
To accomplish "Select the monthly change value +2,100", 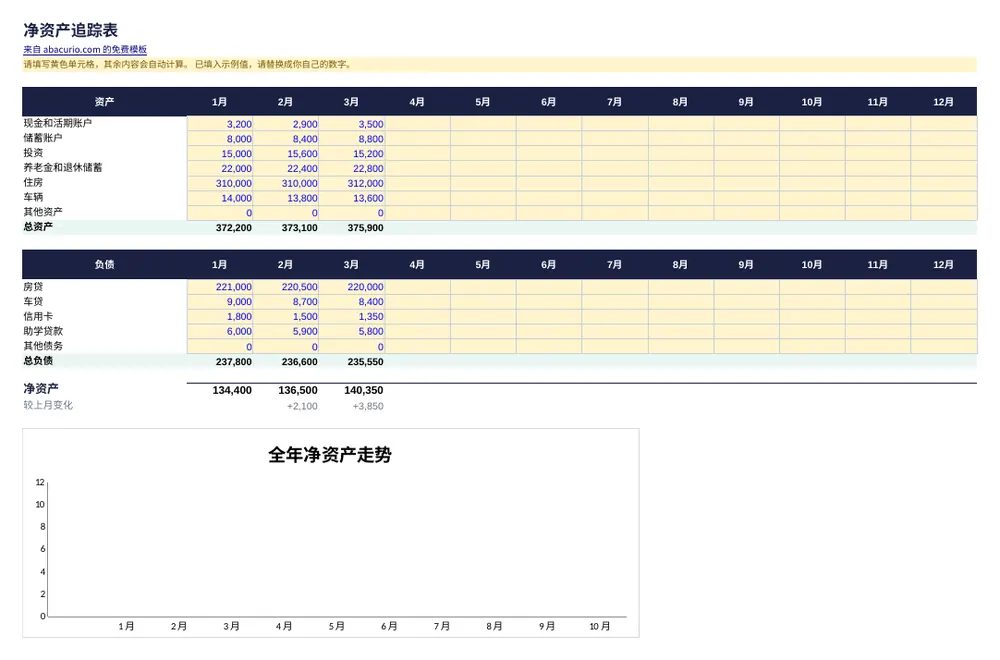I will pos(302,406).
